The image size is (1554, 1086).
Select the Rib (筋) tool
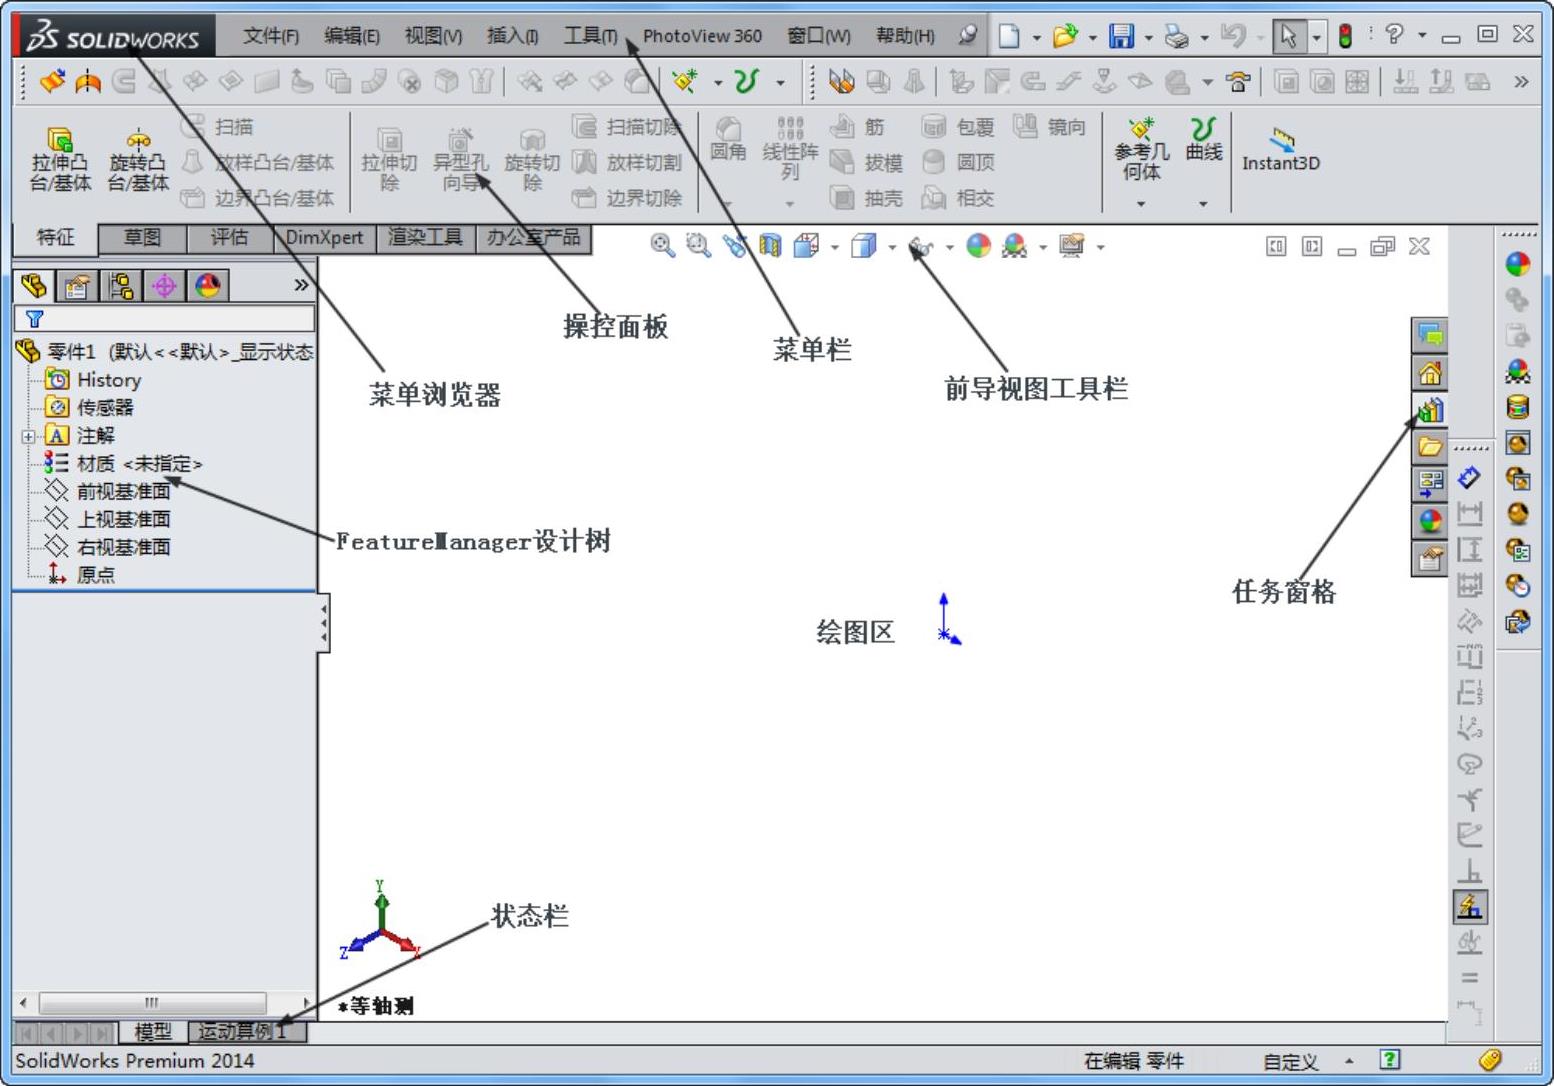click(859, 127)
